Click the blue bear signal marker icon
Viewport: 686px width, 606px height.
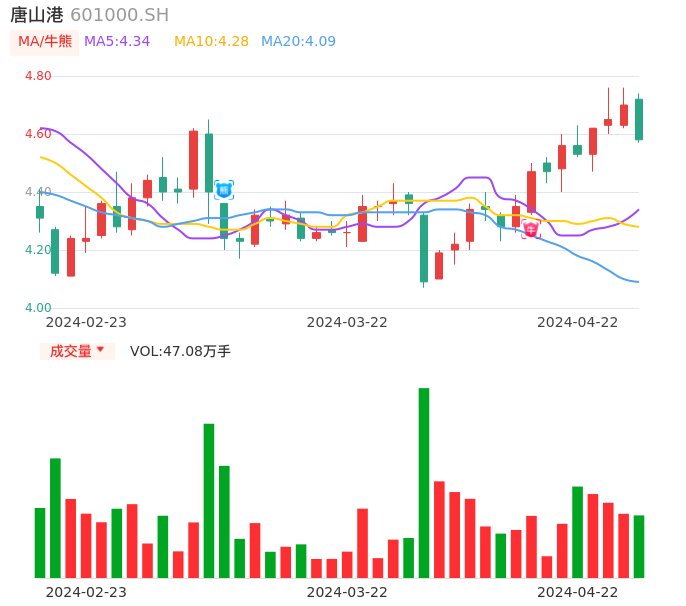pyautogui.click(x=224, y=190)
